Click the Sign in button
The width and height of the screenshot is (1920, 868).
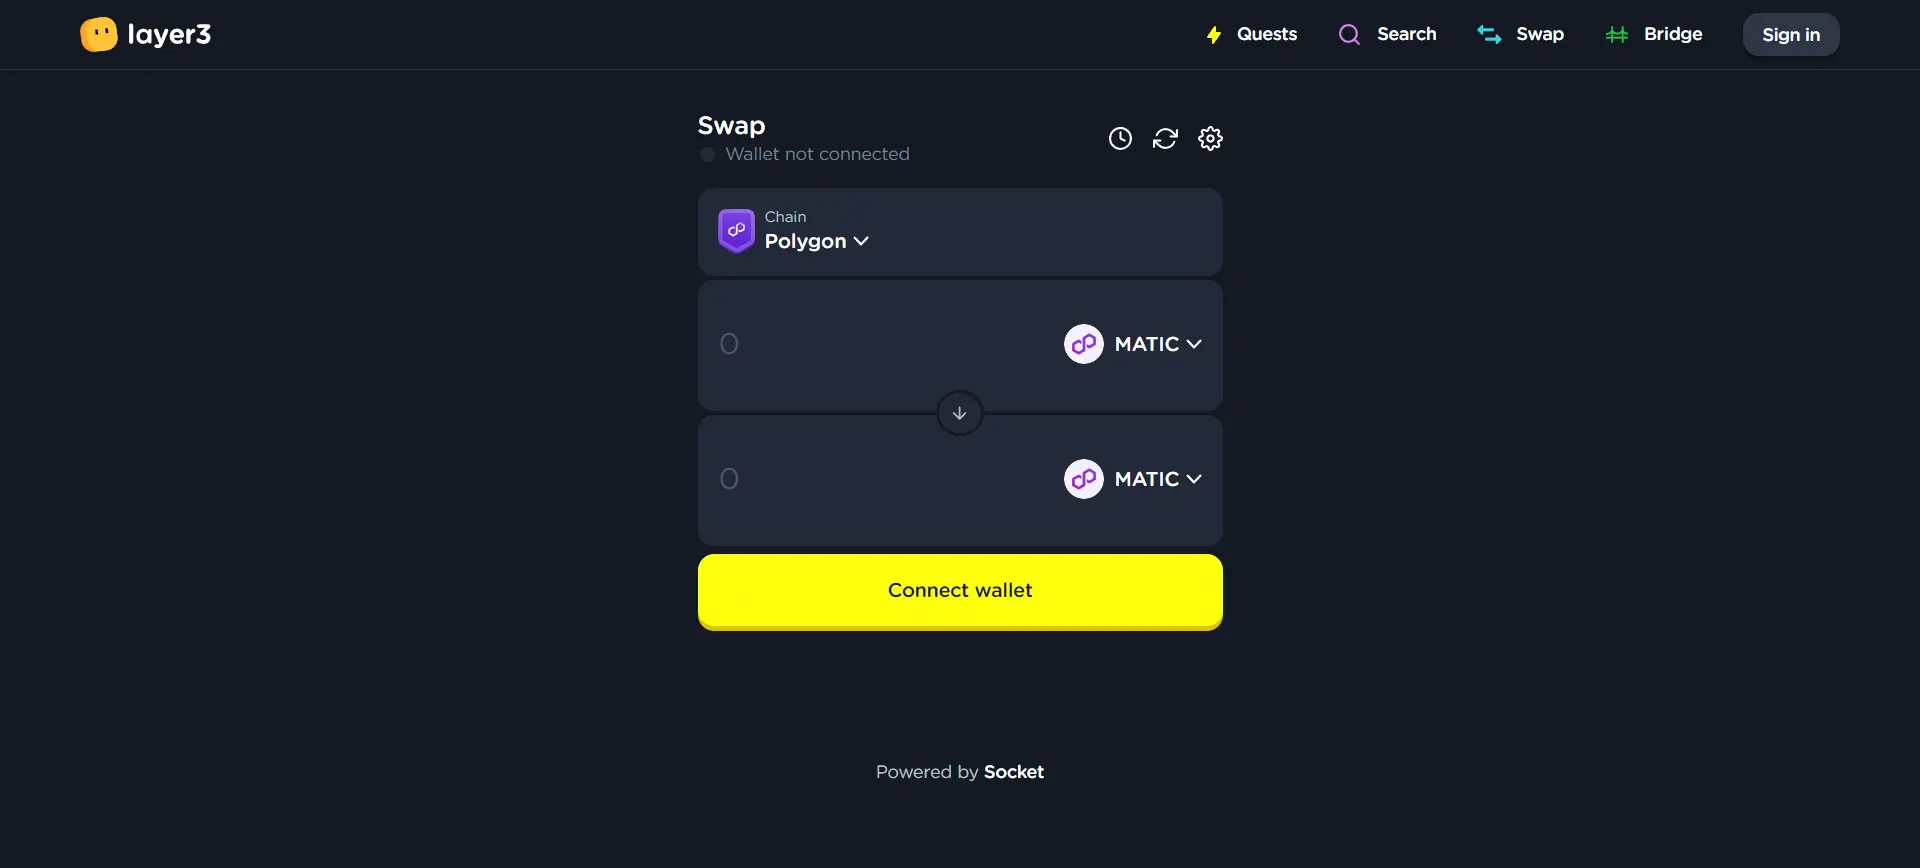[x=1790, y=35]
